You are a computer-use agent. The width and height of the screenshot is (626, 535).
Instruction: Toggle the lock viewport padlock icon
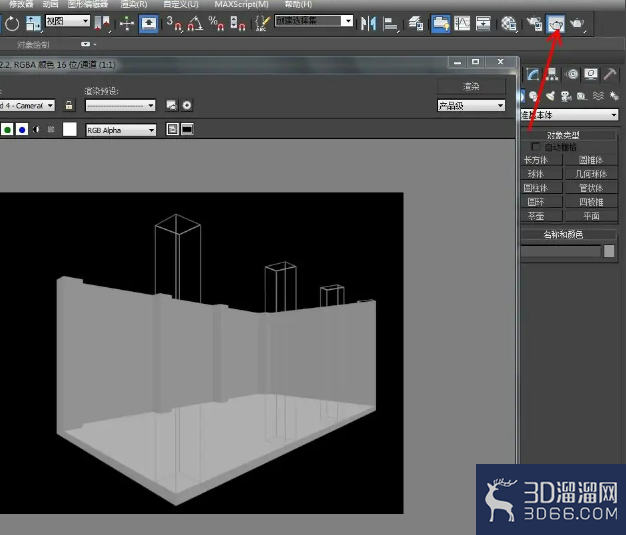[x=69, y=105]
